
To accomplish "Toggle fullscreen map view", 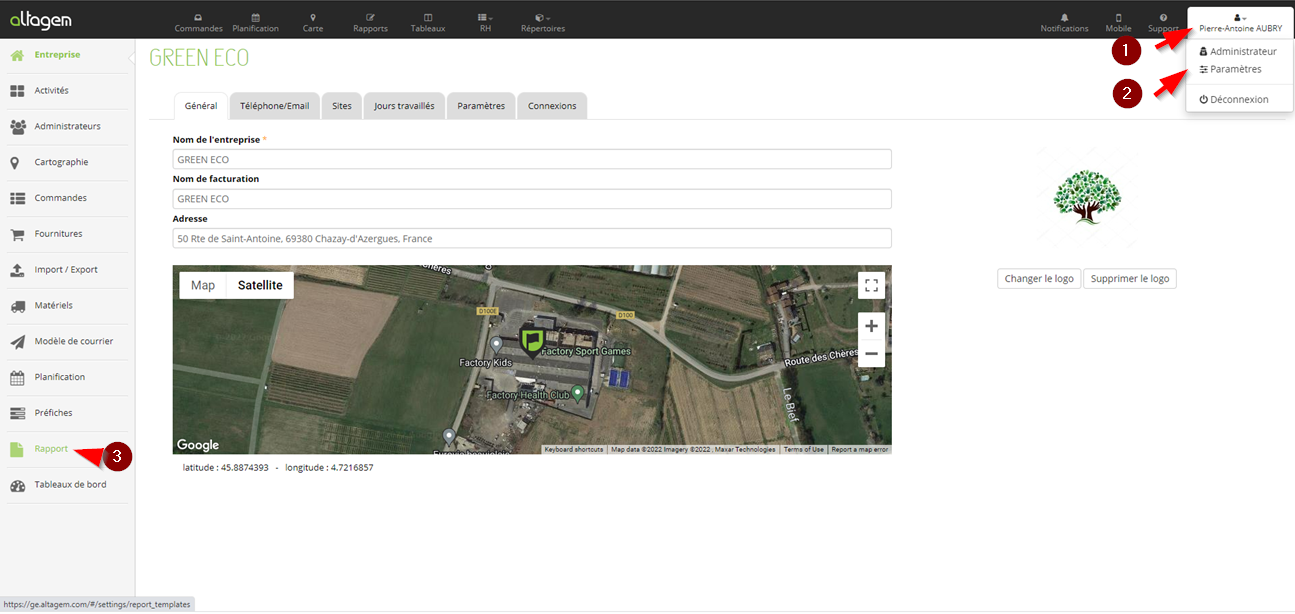I will click(x=871, y=286).
